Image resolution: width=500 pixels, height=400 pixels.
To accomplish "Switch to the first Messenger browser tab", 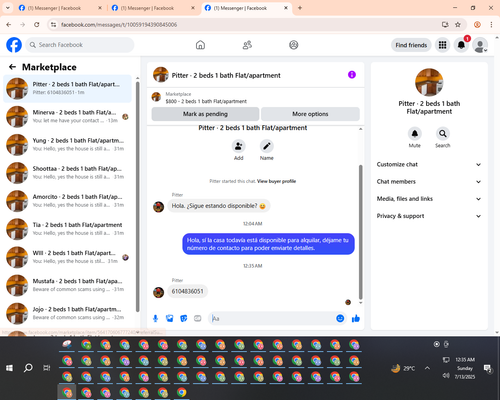I will (x=60, y=8).
